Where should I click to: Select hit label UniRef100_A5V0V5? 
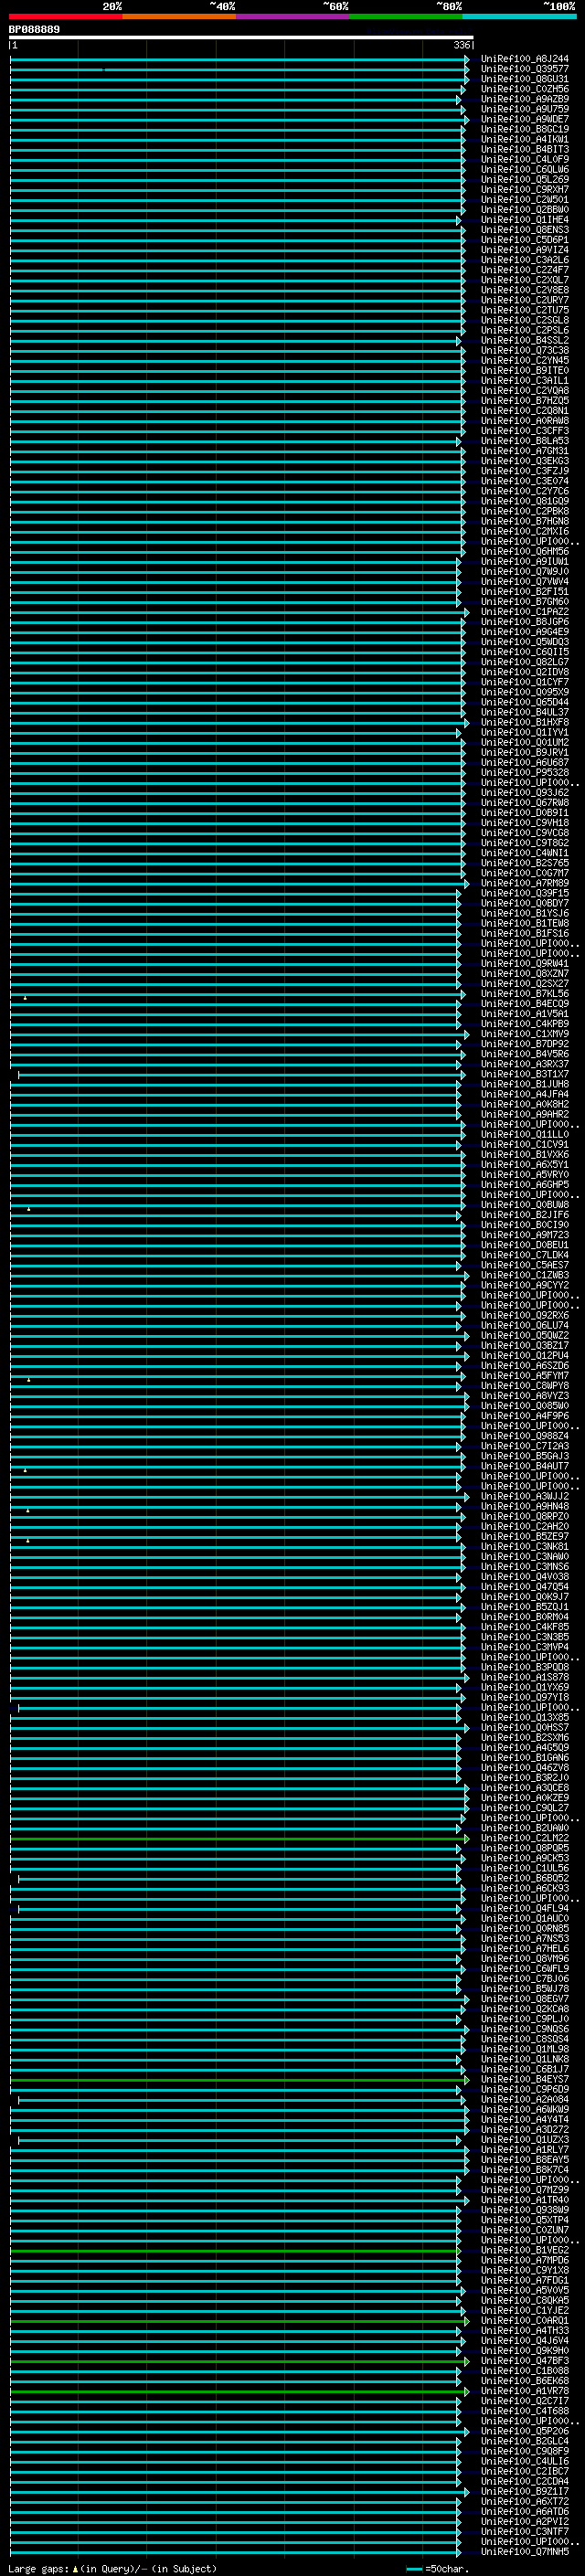click(525, 2291)
